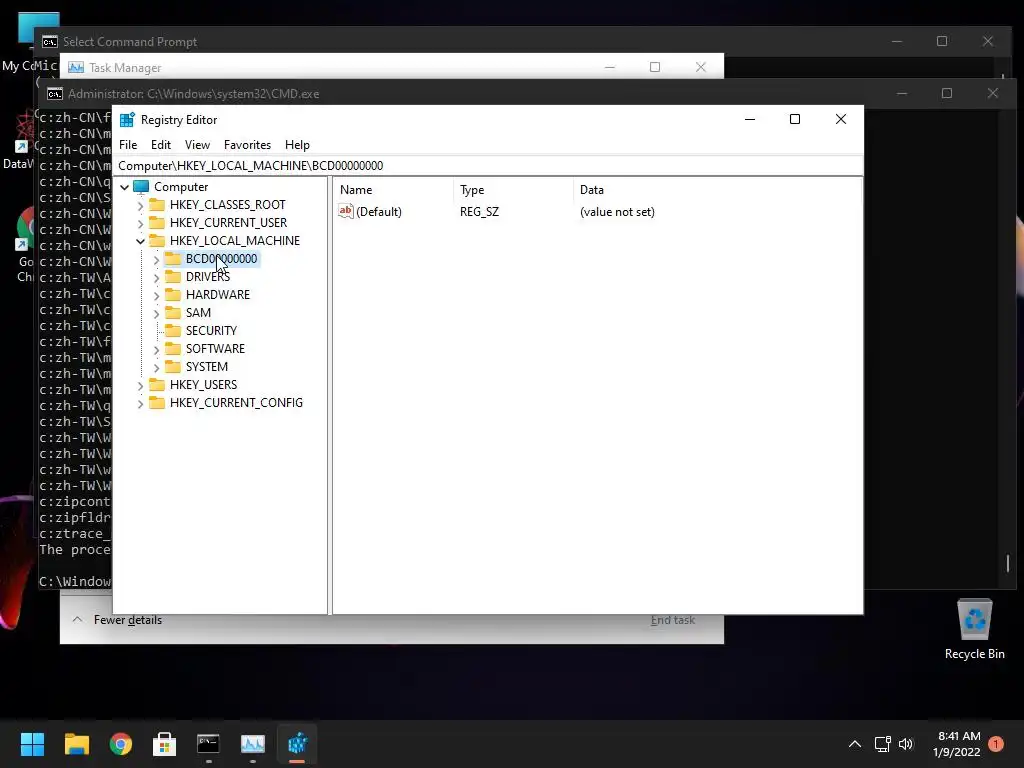Open Google Chrome from the taskbar
This screenshot has width=1024, height=768.
point(121,744)
